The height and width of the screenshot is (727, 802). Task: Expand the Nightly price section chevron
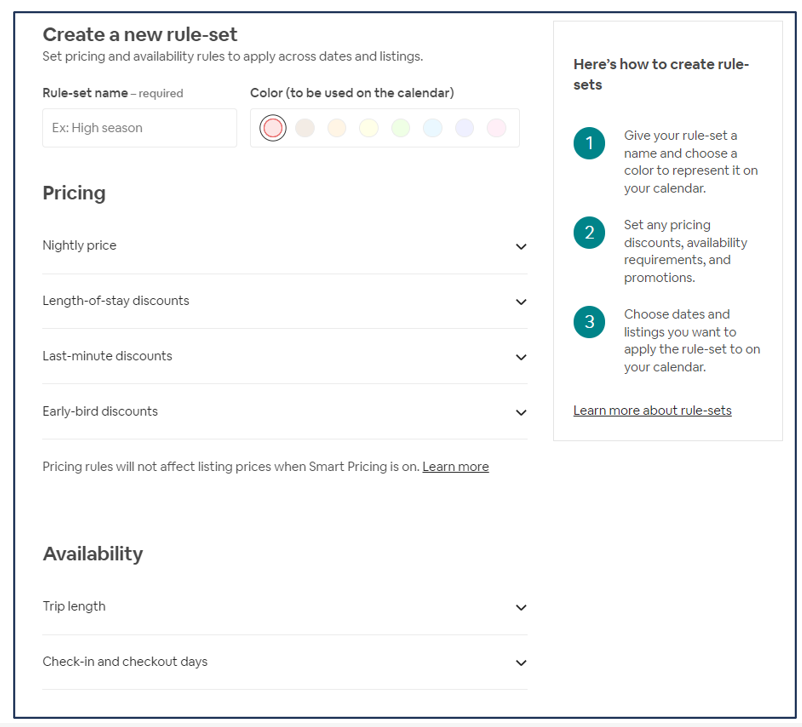click(520, 247)
